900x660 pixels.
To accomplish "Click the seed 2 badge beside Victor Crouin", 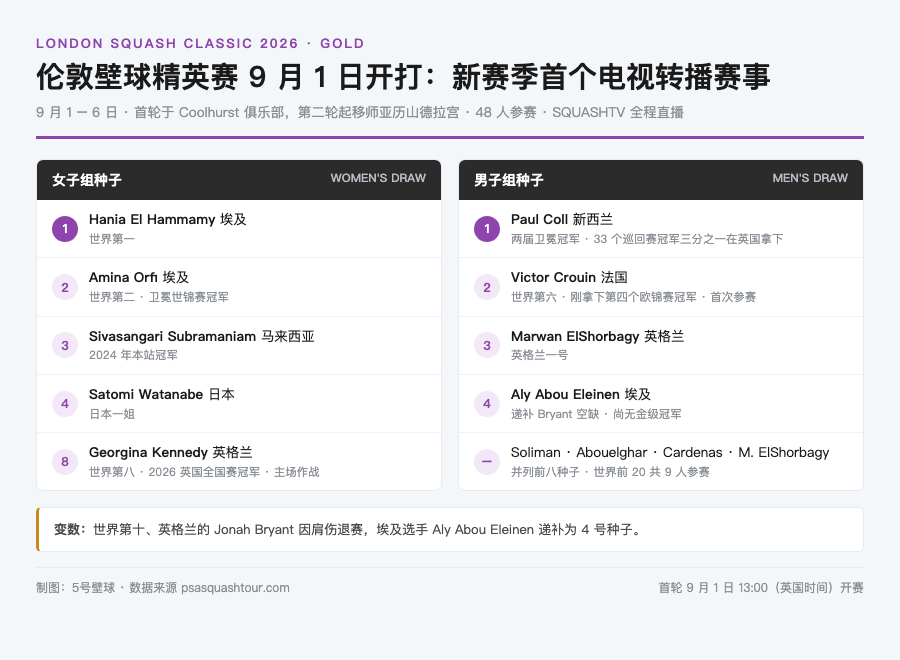I will point(487,287).
